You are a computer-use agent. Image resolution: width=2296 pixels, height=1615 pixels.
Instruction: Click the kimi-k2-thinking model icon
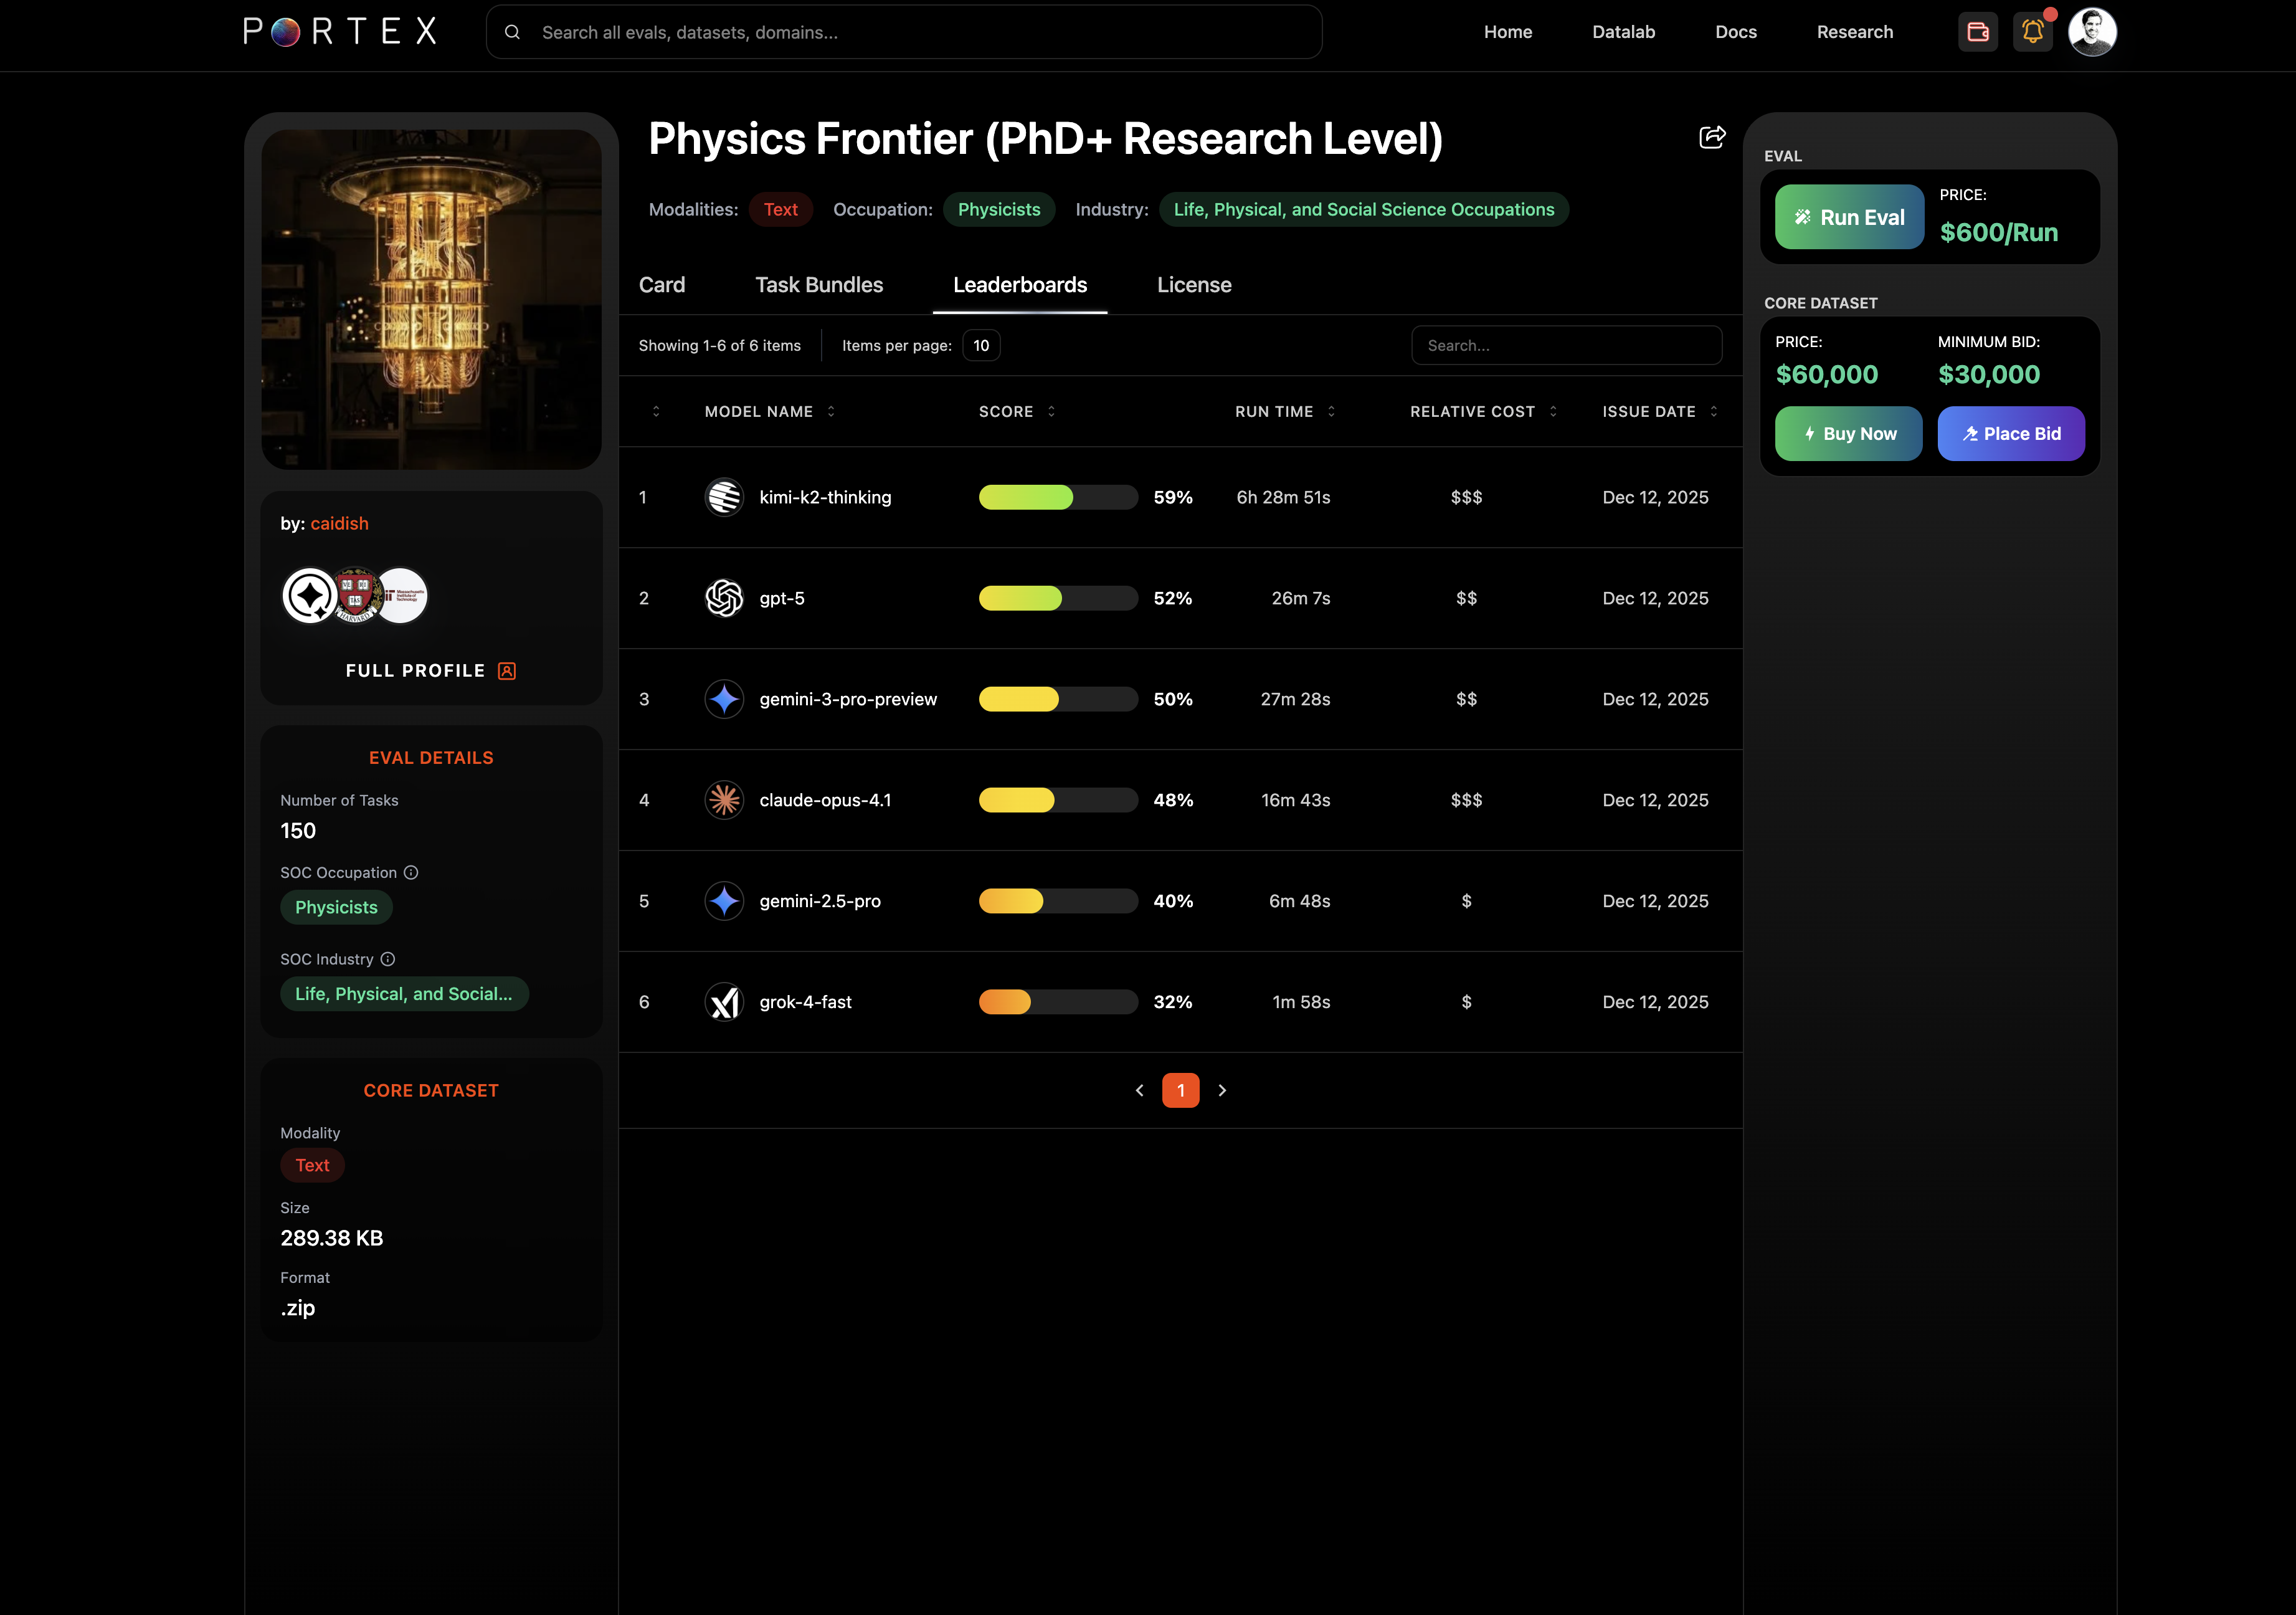click(724, 497)
